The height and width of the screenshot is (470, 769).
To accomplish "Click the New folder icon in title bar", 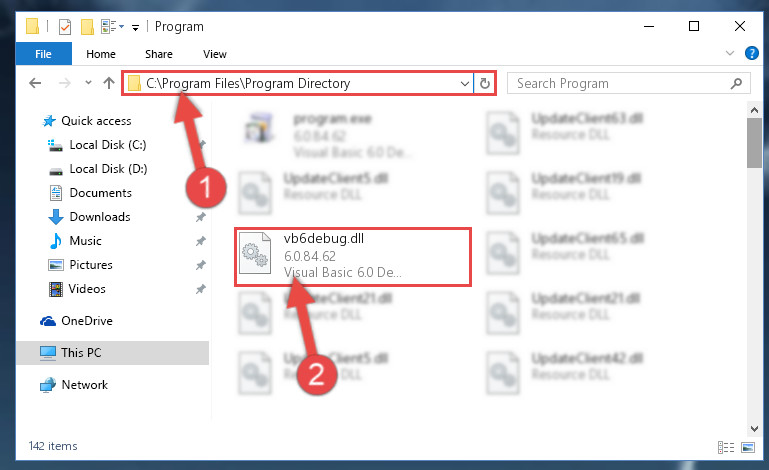I will point(87,26).
